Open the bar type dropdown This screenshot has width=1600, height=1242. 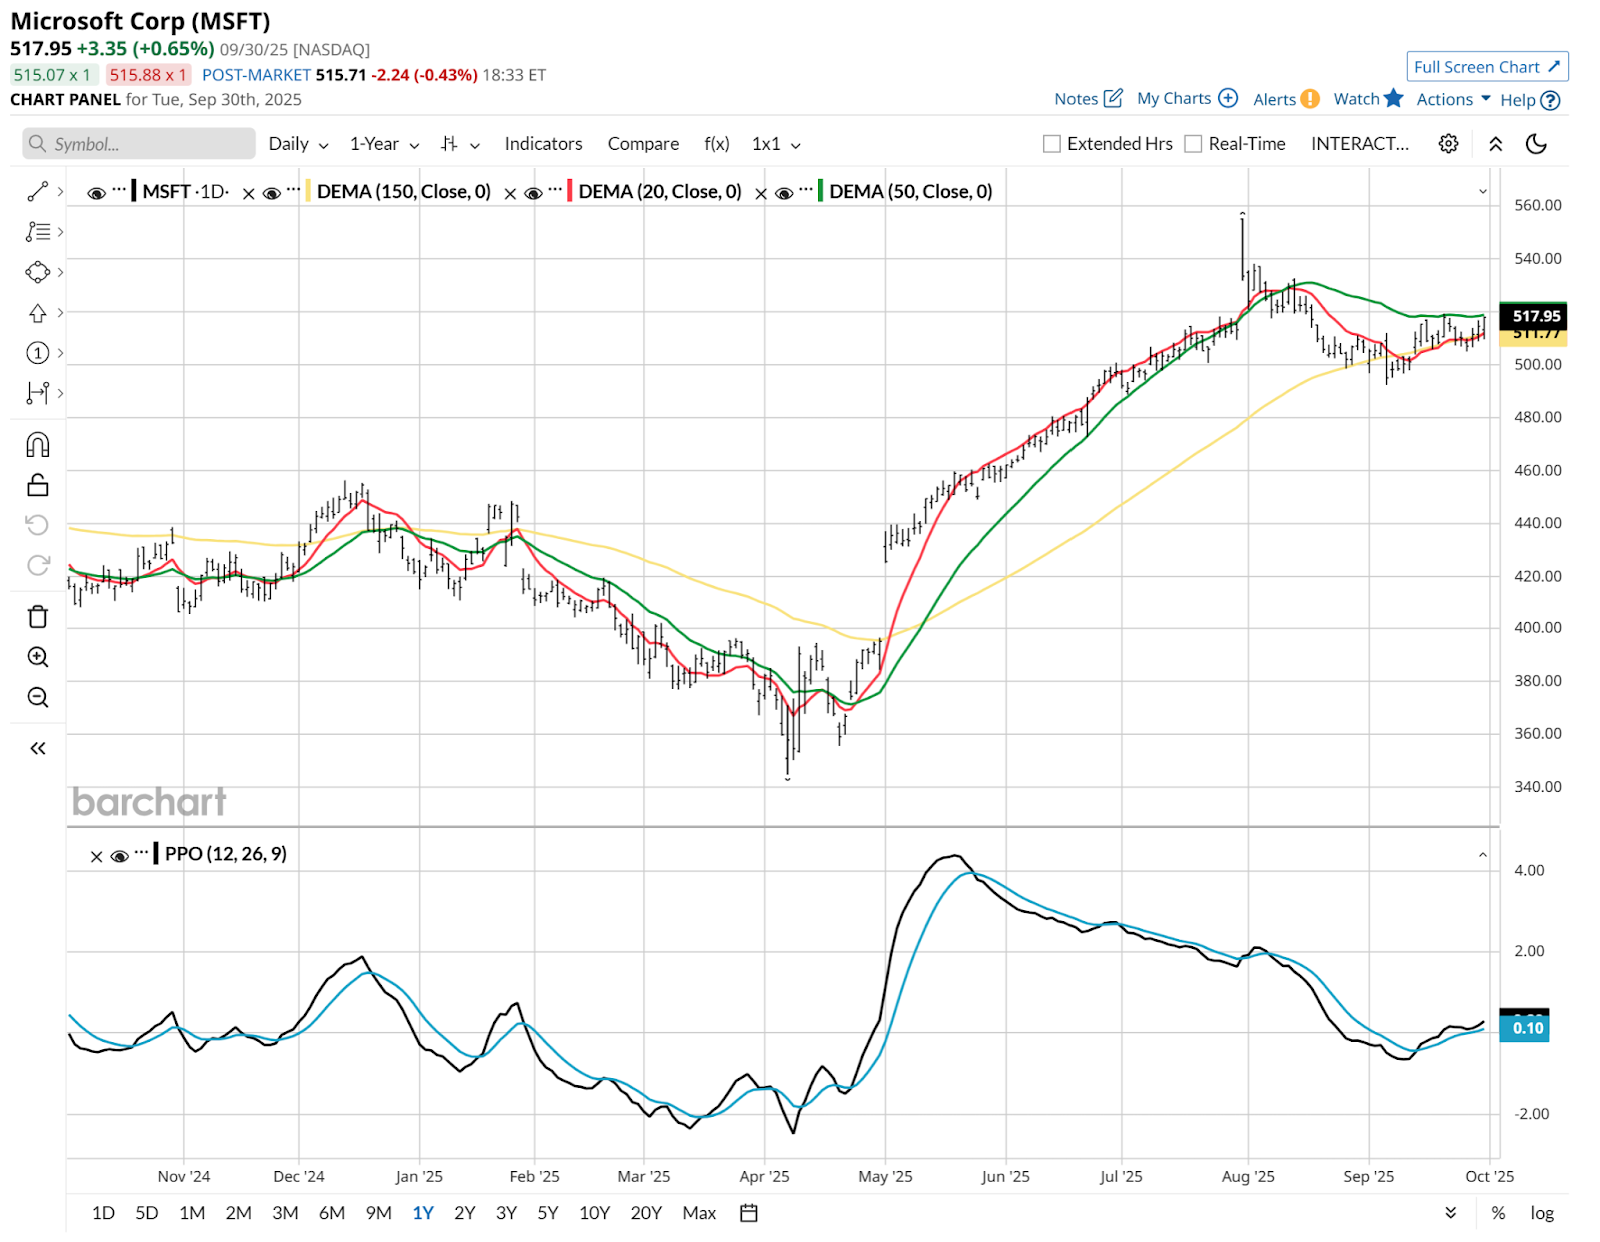[x=461, y=144]
